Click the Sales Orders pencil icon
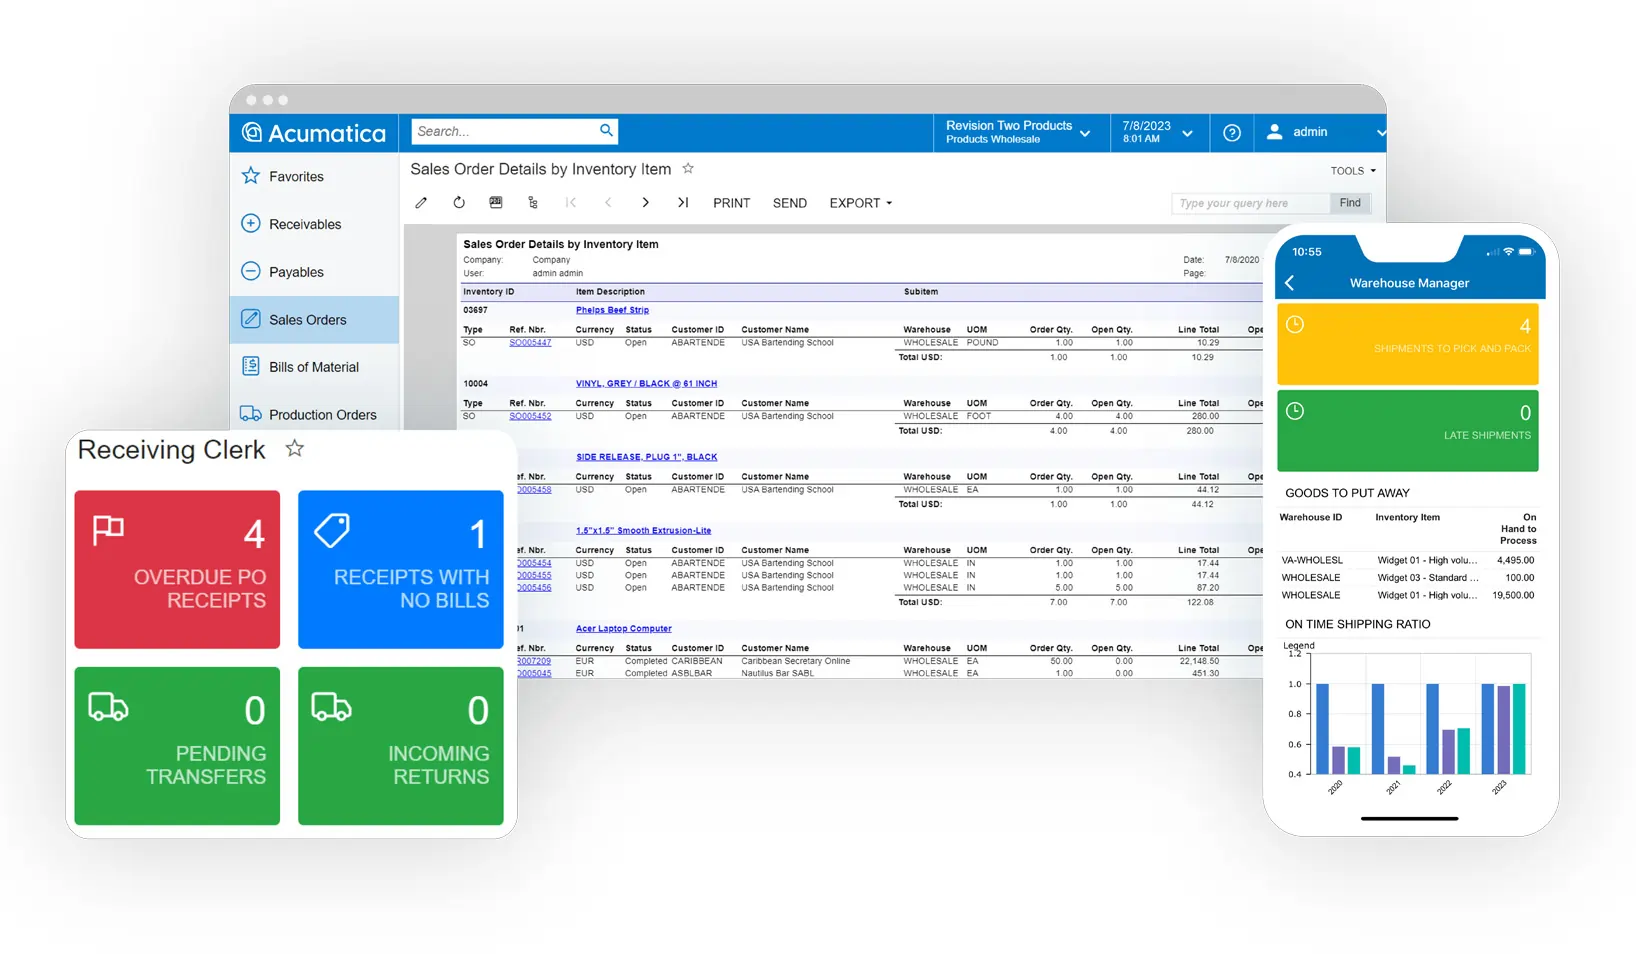Image resolution: width=1636 pixels, height=954 pixels. pos(251,319)
